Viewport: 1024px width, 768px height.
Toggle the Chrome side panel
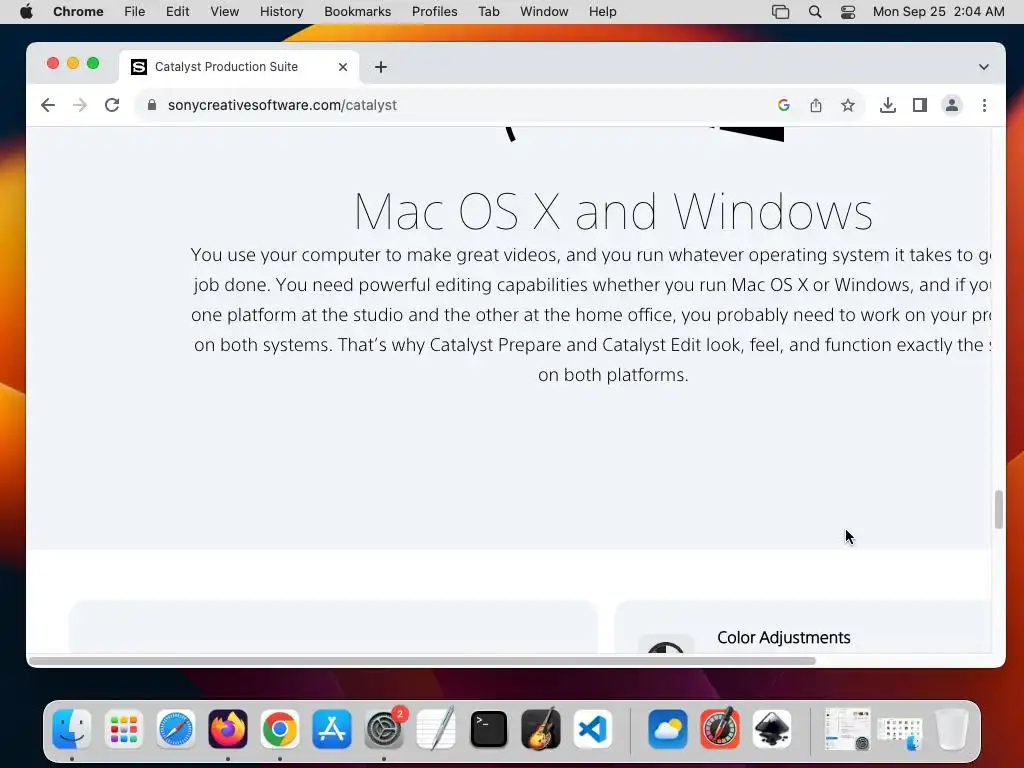[x=920, y=105]
